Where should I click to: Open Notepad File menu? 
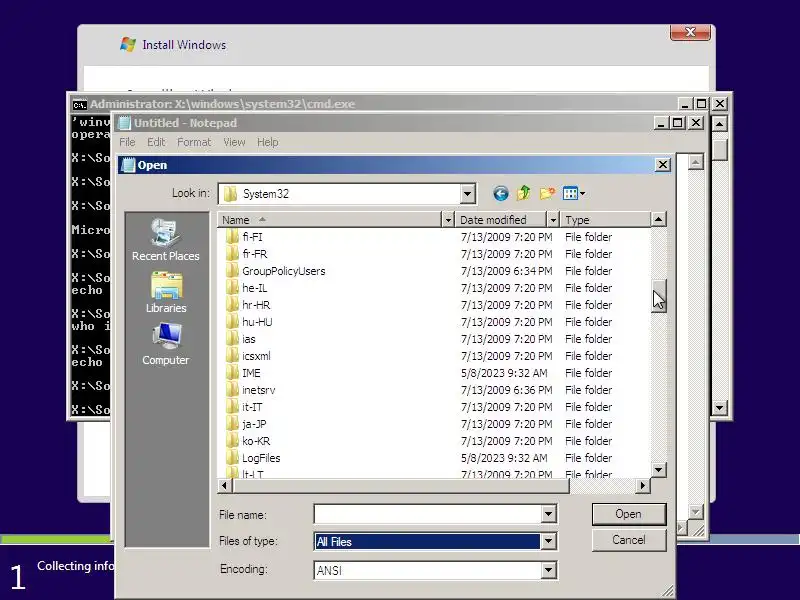click(127, 142)
